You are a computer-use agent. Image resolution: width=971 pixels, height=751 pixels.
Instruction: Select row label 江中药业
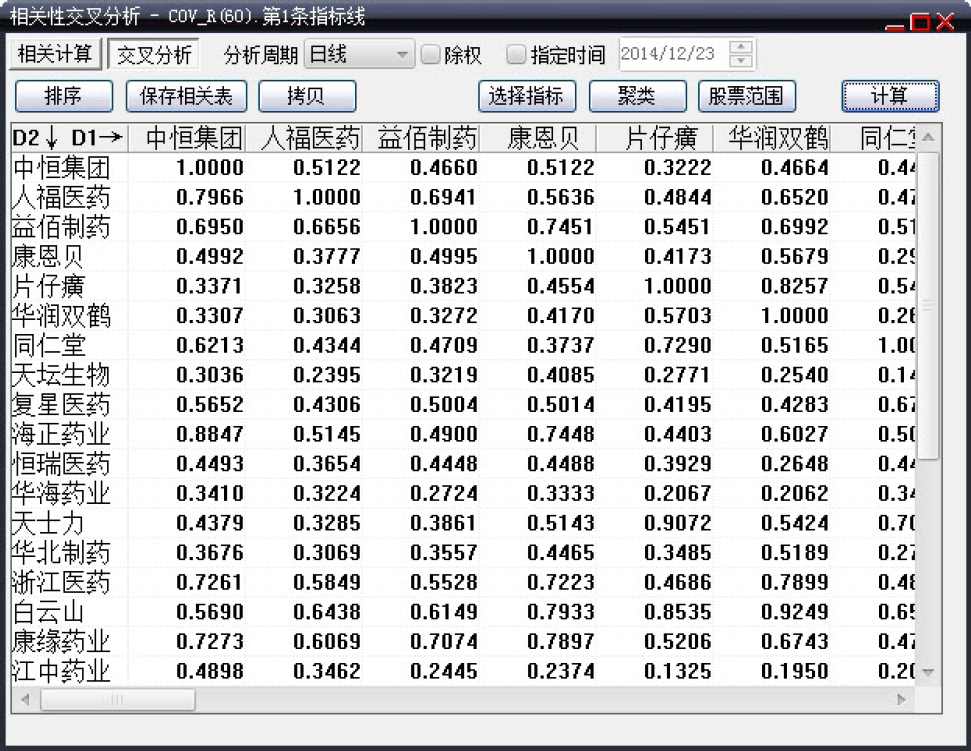point(61,671)
